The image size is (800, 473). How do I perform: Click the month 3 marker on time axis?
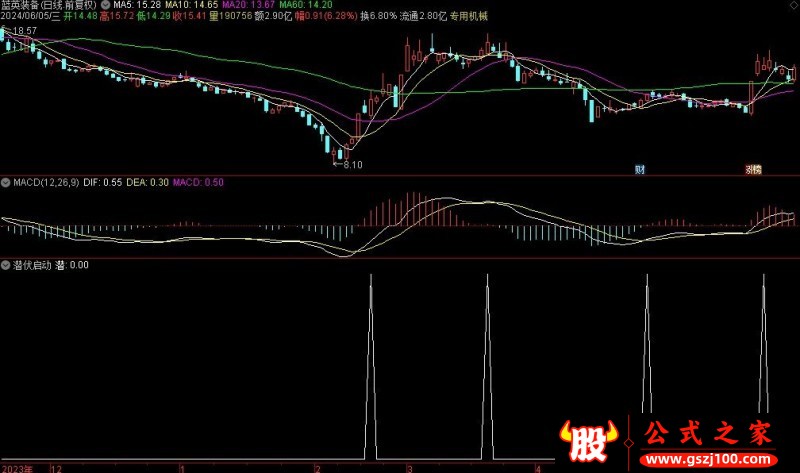(408, 467)
